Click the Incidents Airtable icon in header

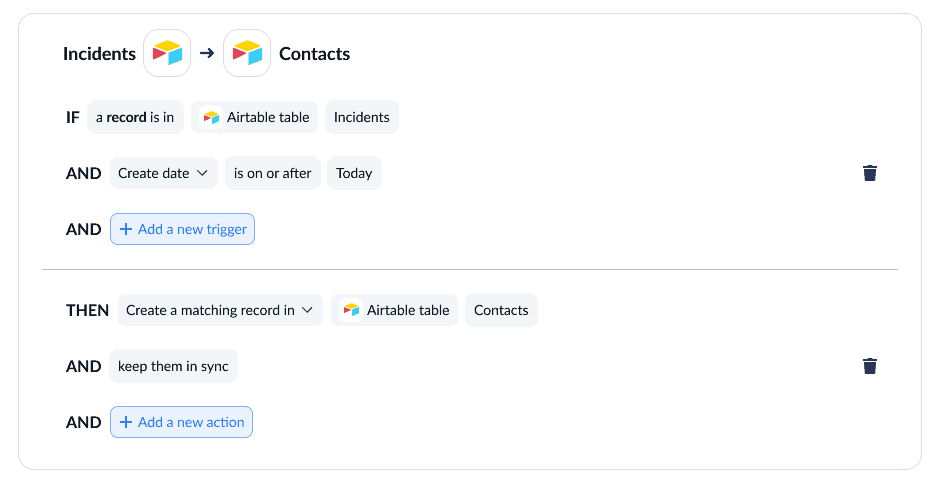coord(167,53)
